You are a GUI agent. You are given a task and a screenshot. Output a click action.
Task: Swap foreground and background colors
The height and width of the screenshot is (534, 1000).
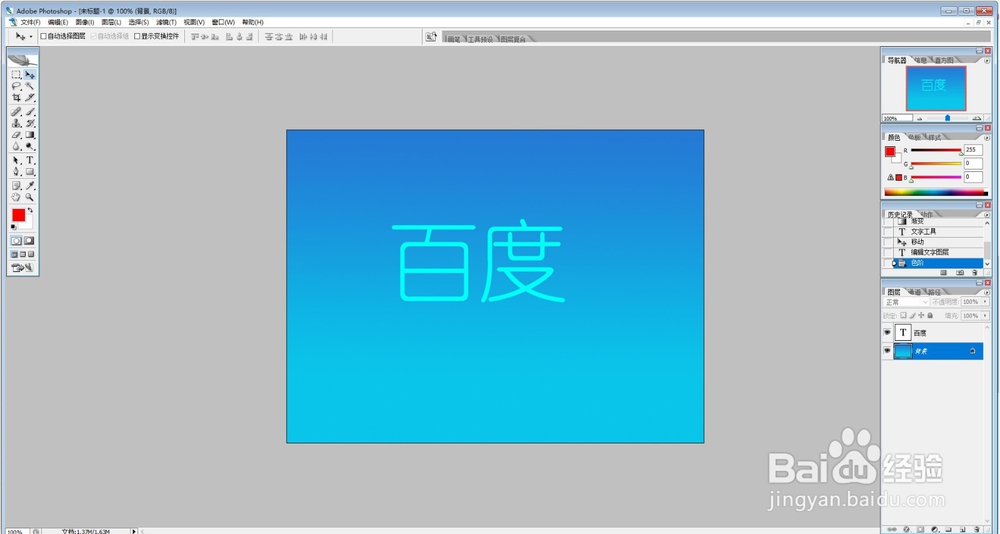(30, 211)
